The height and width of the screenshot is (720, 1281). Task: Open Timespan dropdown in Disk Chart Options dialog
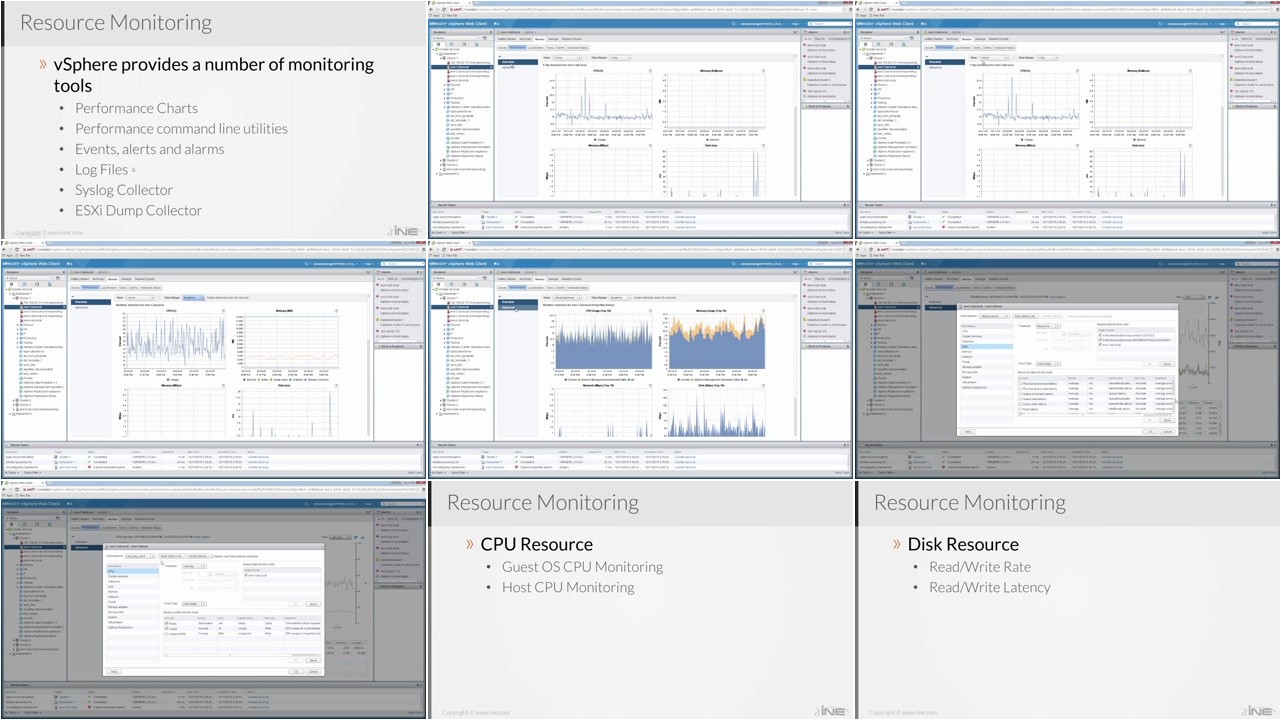(1049, 326)
